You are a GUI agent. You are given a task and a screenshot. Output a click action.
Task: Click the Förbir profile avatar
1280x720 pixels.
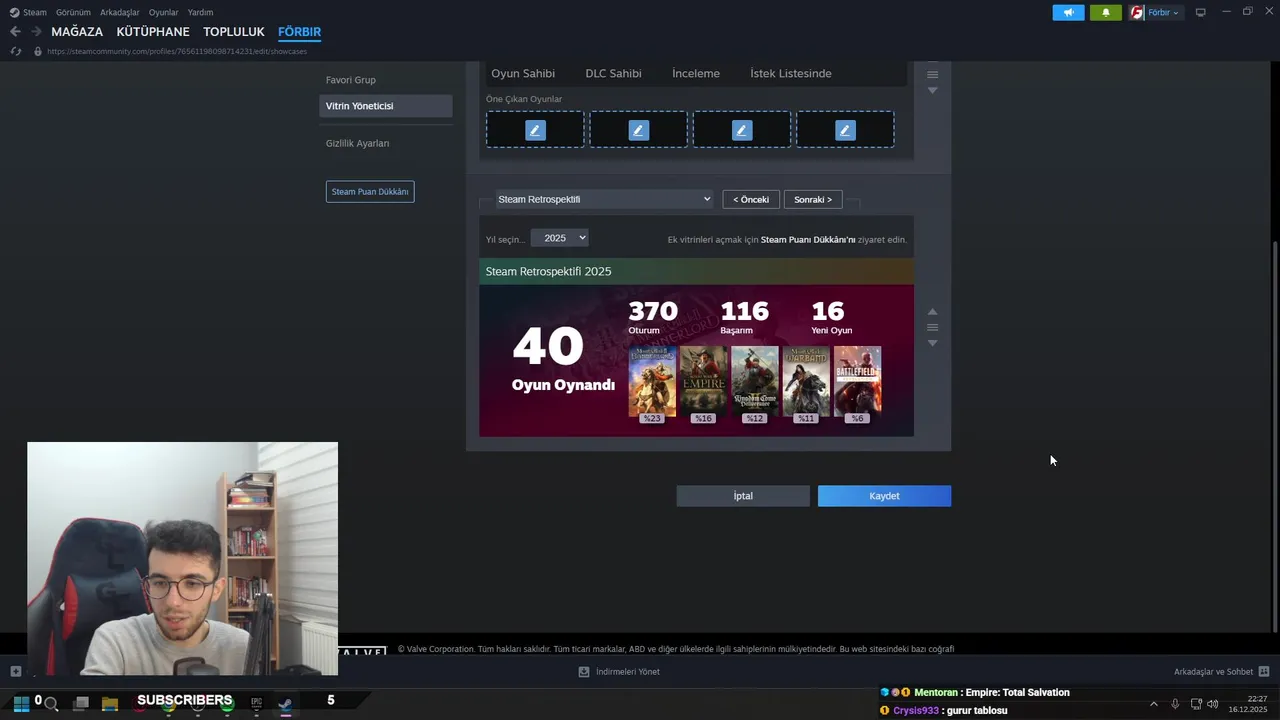pos(1137,13)
